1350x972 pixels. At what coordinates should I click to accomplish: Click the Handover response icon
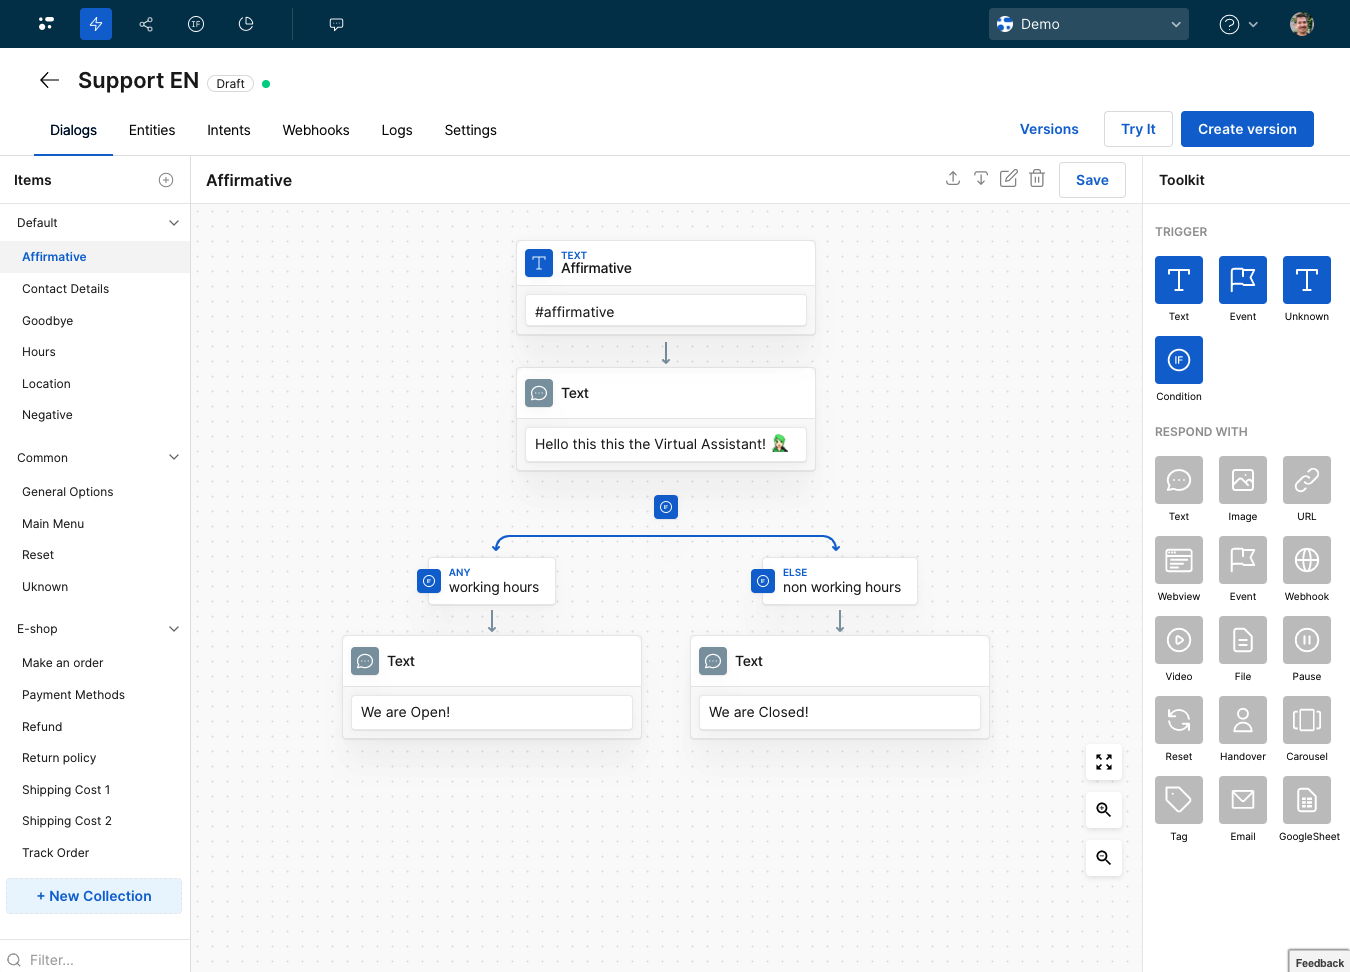coord(1242,720)
